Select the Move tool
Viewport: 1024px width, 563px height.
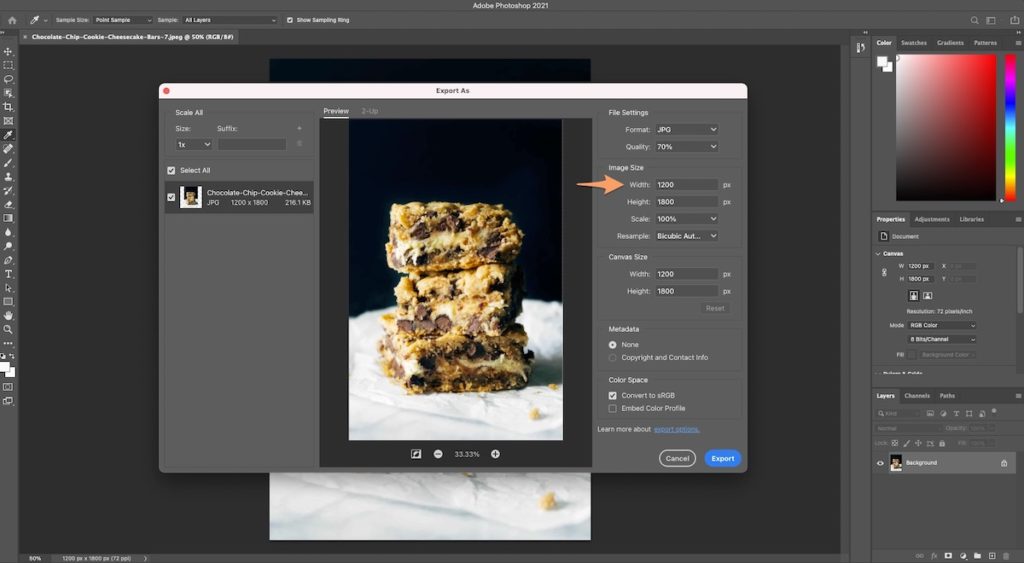[8, 51]
